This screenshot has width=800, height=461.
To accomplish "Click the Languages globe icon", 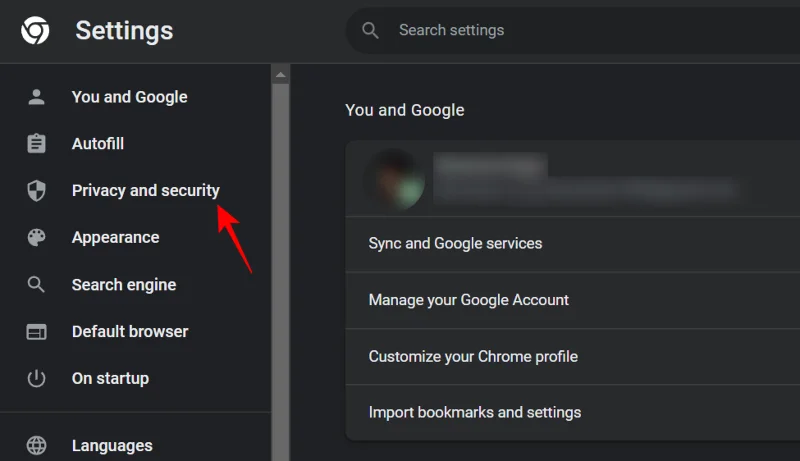I will (x=37, y=446).
